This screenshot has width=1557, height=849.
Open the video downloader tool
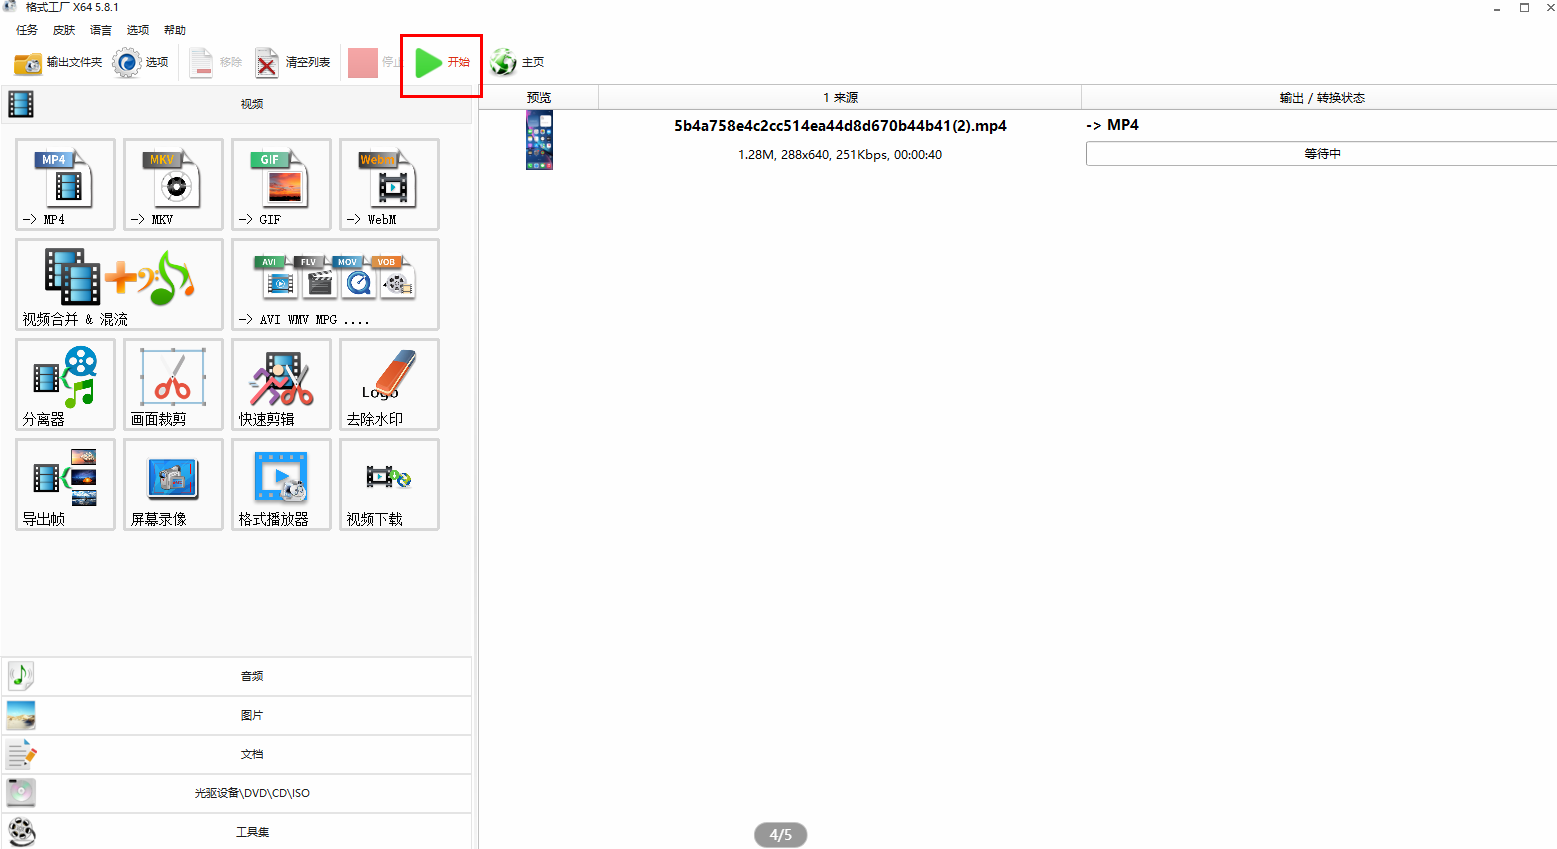(x=389, y=485)
